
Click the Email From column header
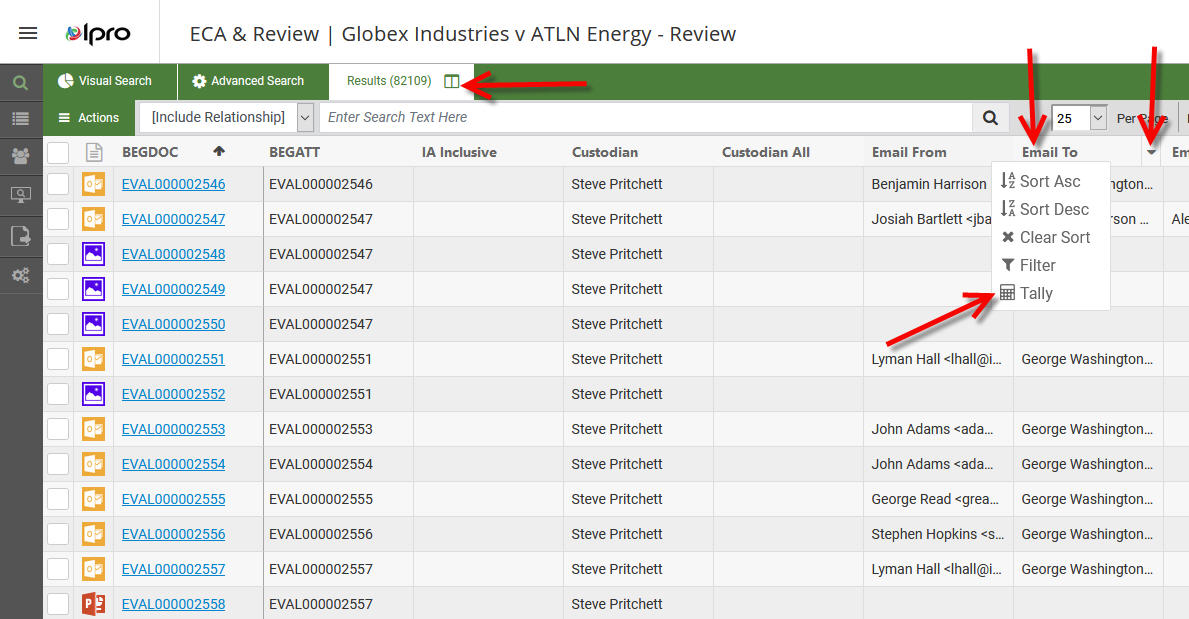pyautogui.click(x=908, y=152)
